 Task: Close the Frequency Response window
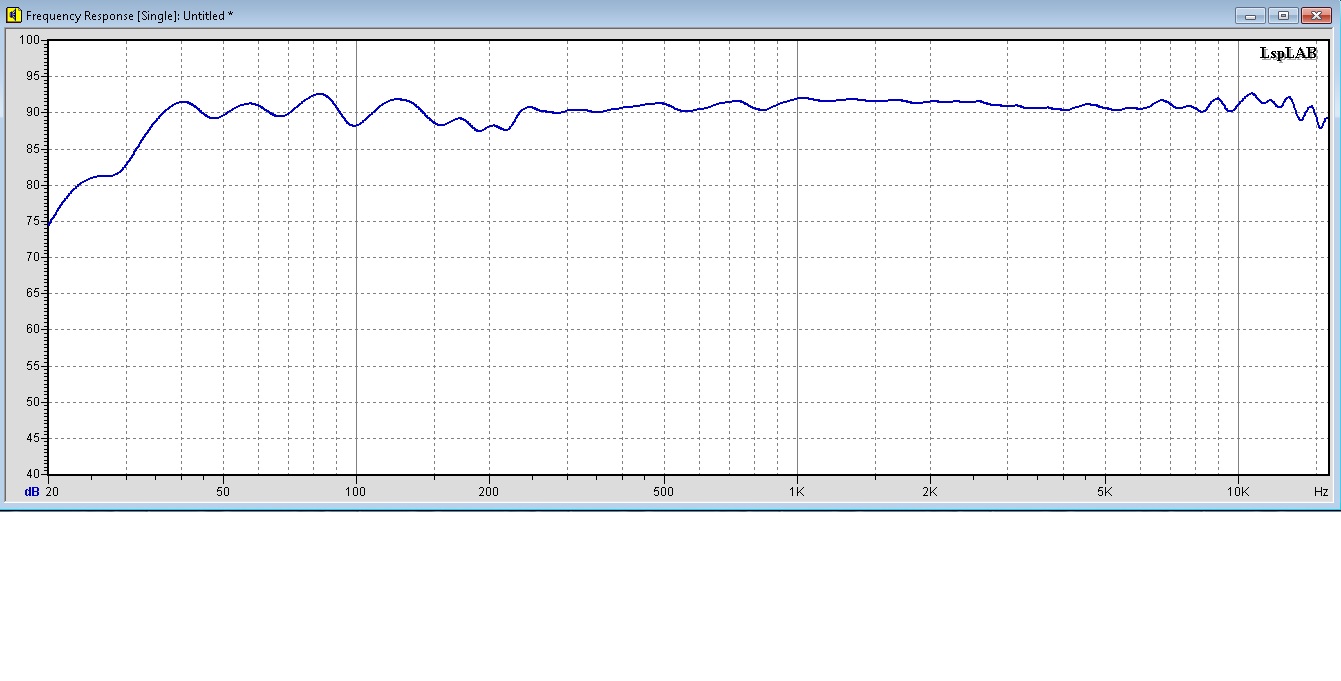coord(1316,15)
